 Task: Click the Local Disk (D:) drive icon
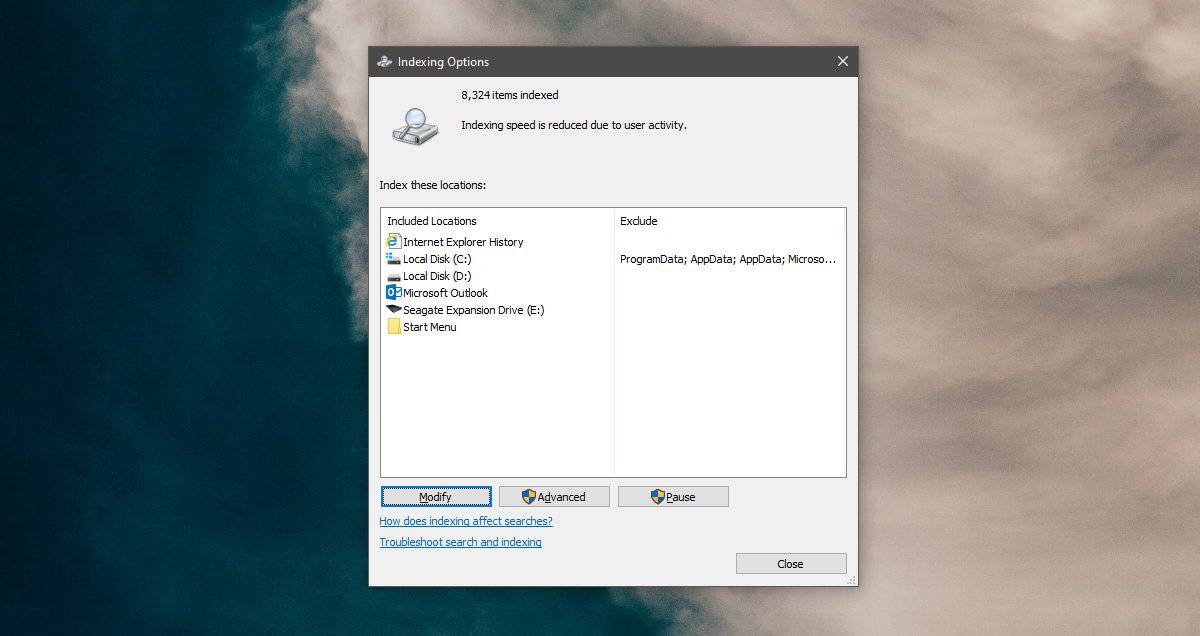click(394, 276)
